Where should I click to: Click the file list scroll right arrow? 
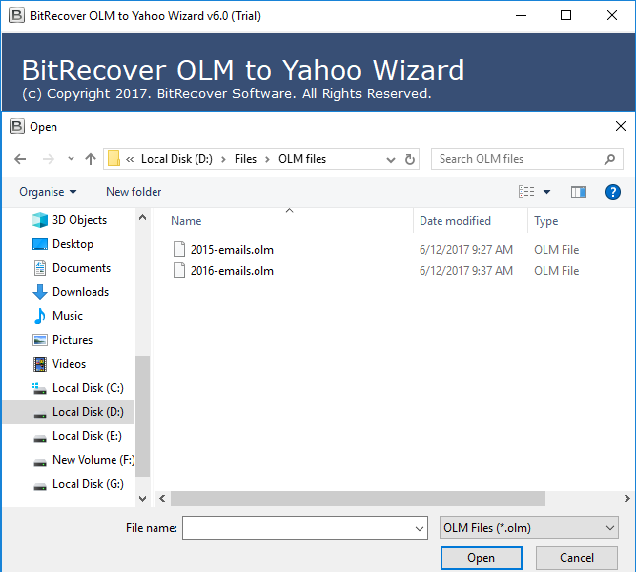click(627, 499)
